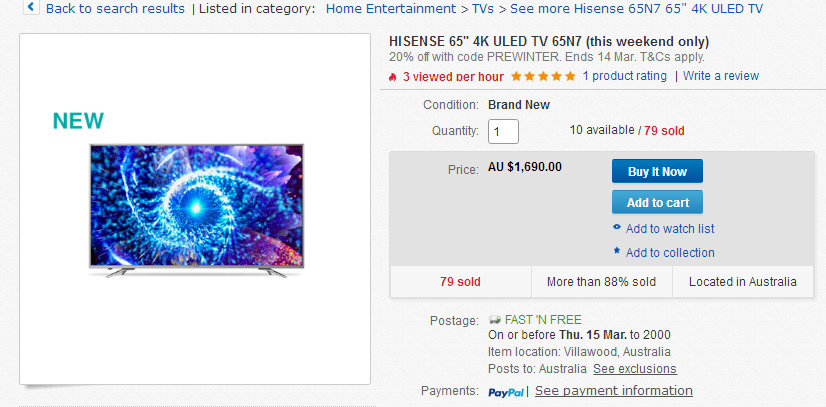Click the back arrow icon
This screenshot has height=407, width=826.
(31, 7)
